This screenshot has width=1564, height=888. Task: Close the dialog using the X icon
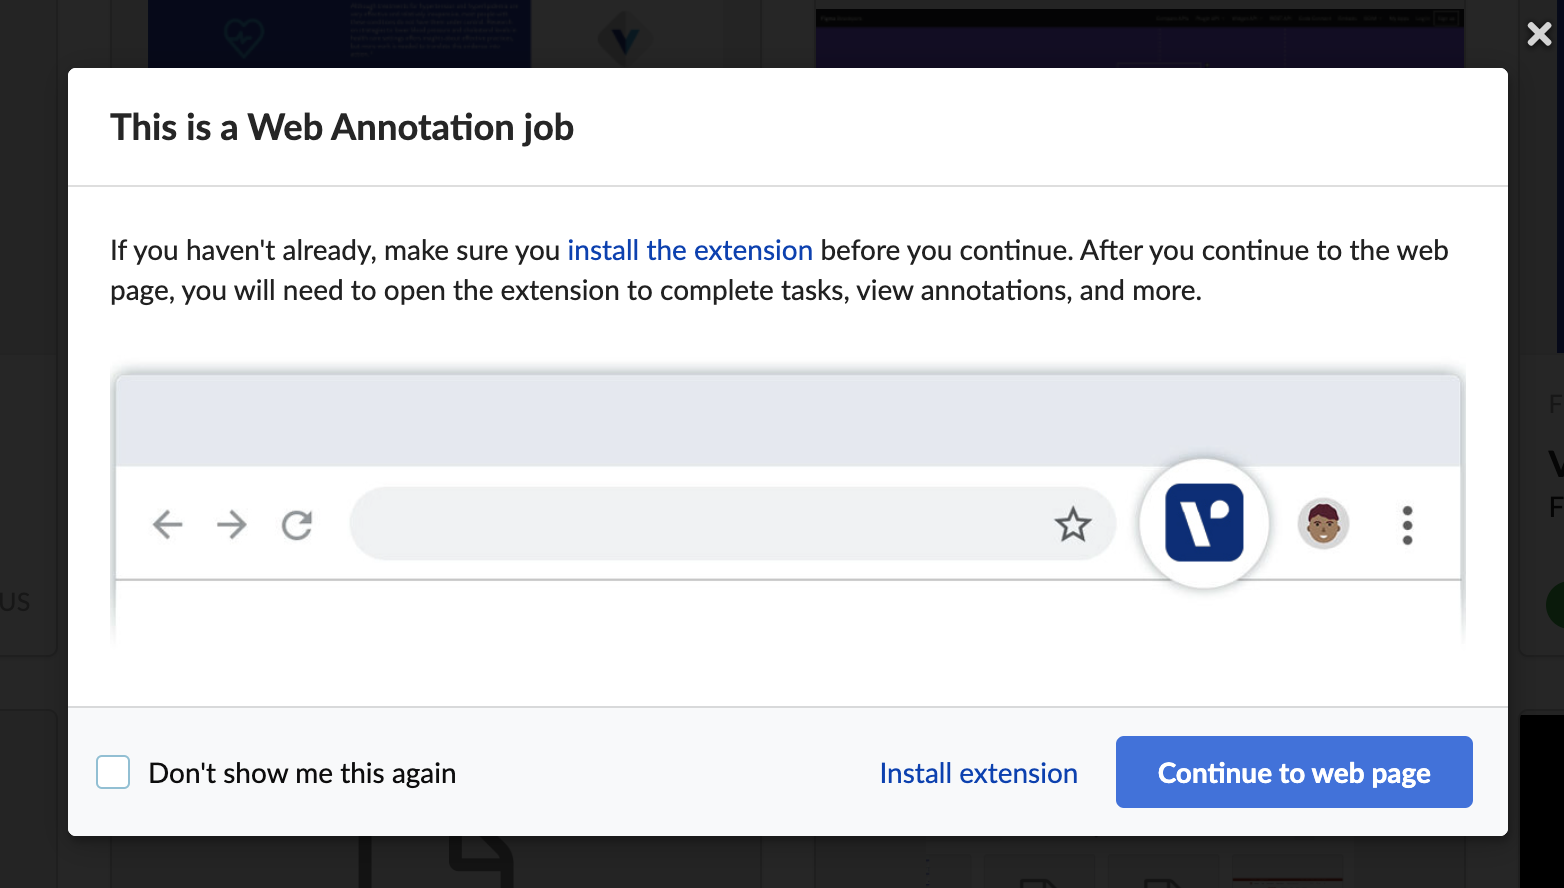pyautogui.click(x=1539, y=34)
